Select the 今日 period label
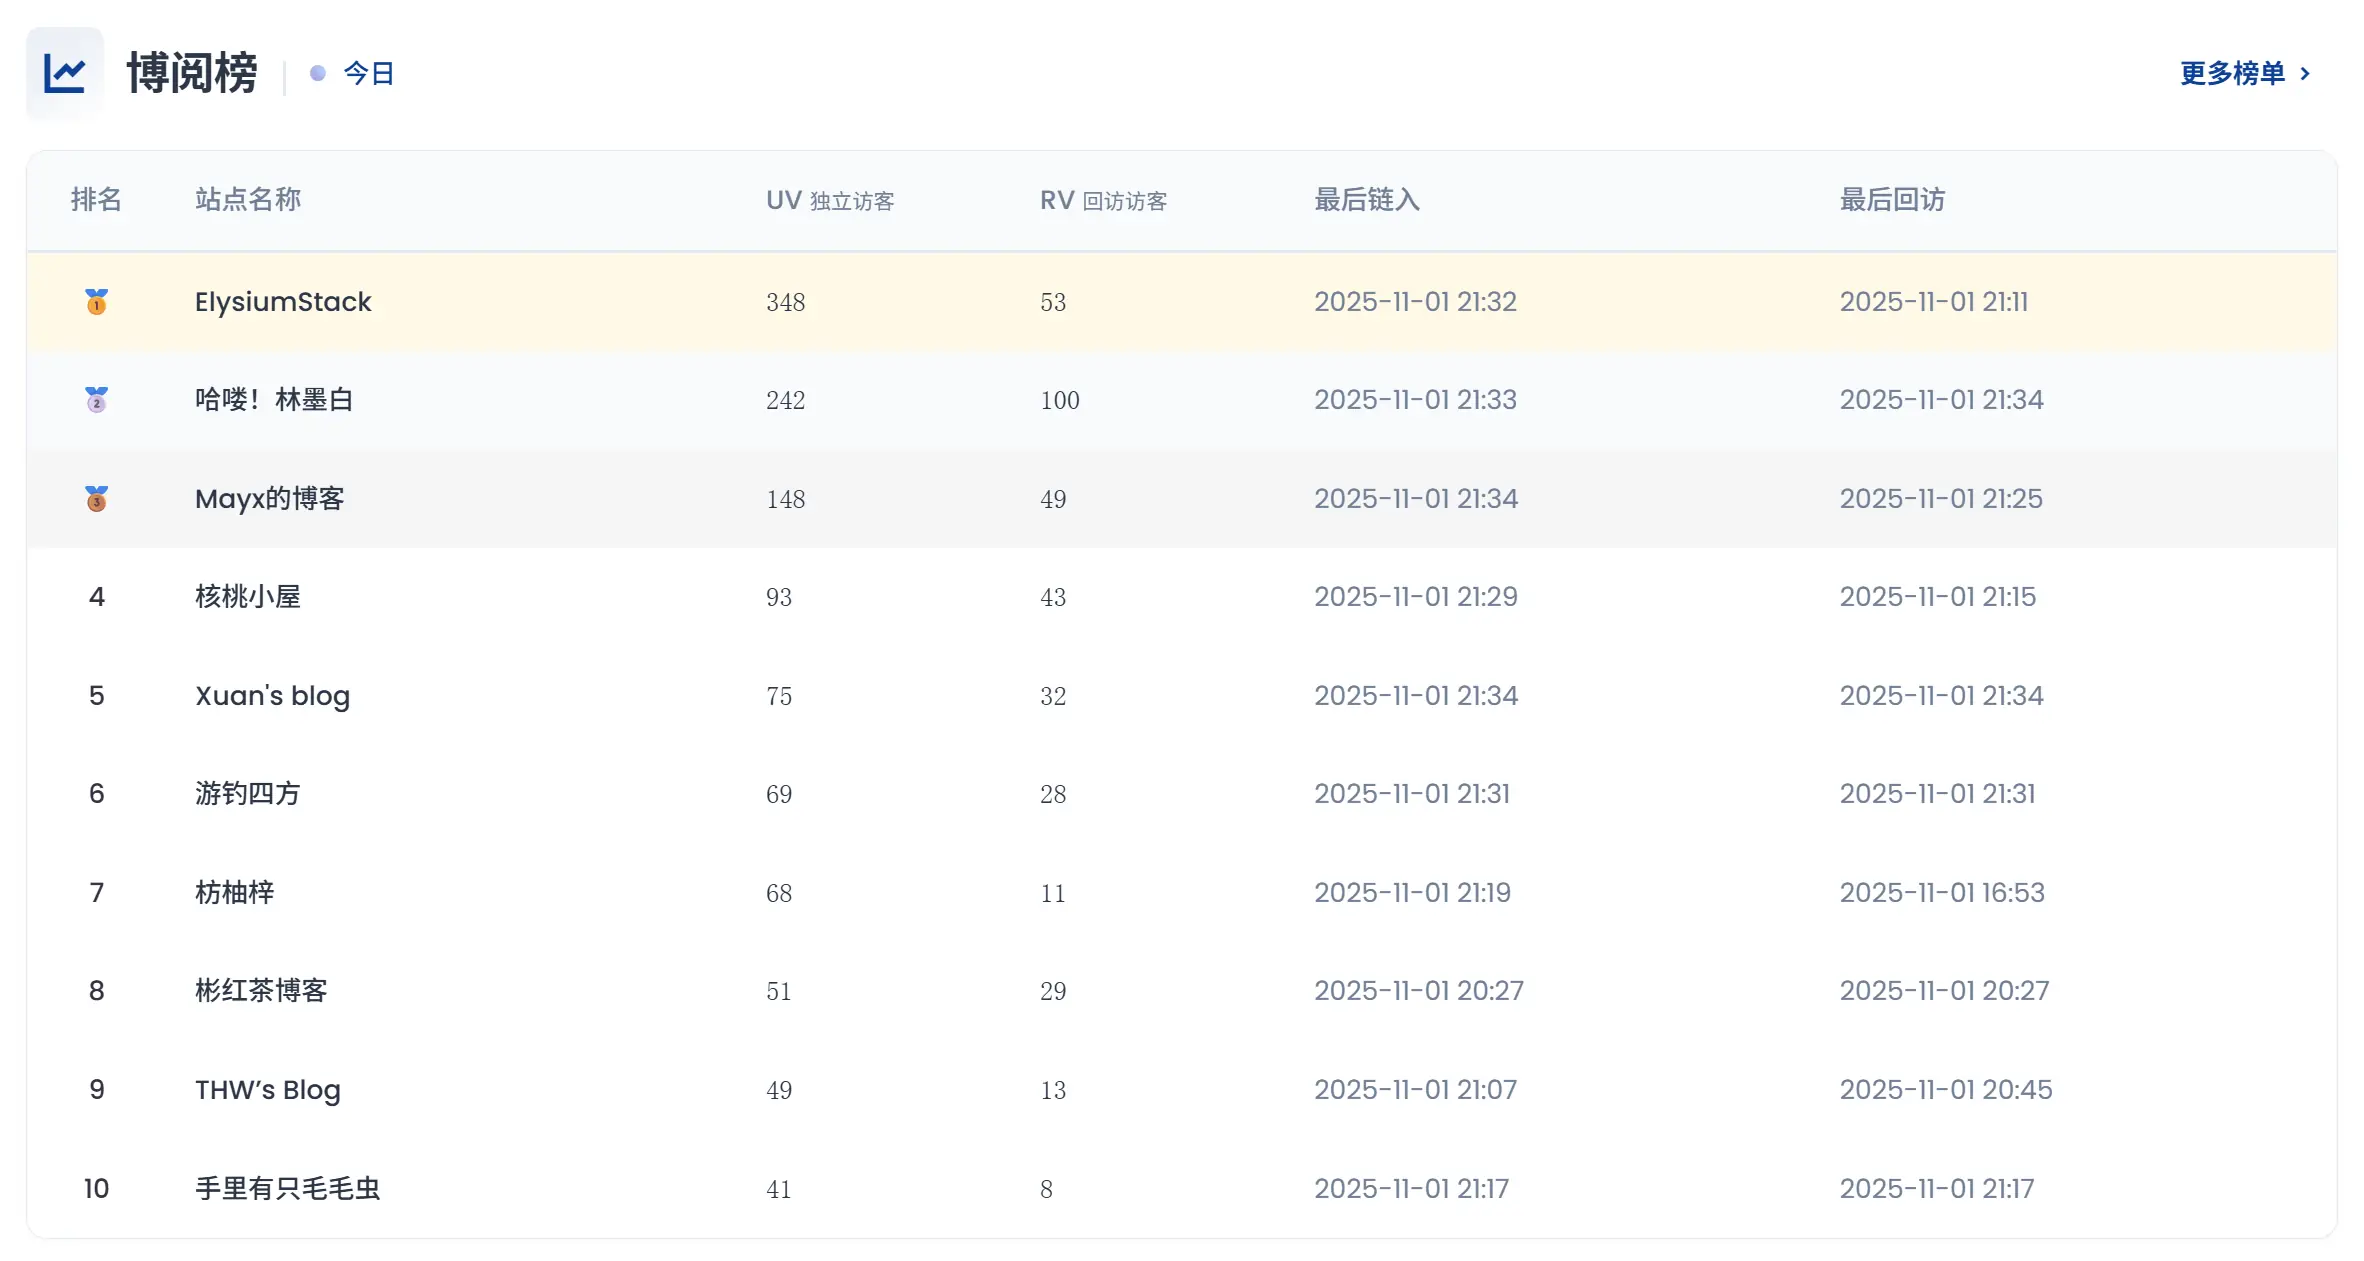Viewport: 2364px width, 1261px height. [368, 73]
